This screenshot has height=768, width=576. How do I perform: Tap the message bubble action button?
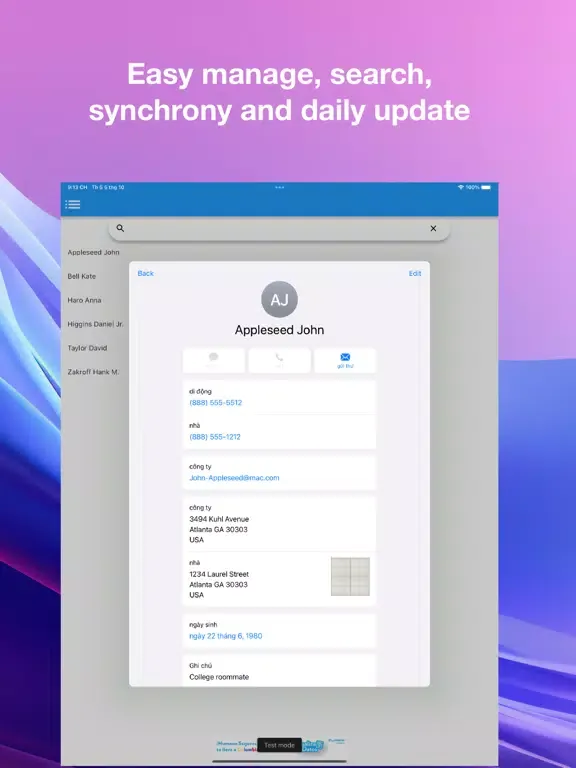tap(214, 360)
